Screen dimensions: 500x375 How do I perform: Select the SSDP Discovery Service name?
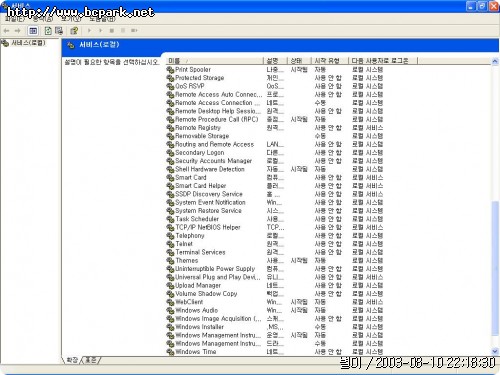click(209, 194)
